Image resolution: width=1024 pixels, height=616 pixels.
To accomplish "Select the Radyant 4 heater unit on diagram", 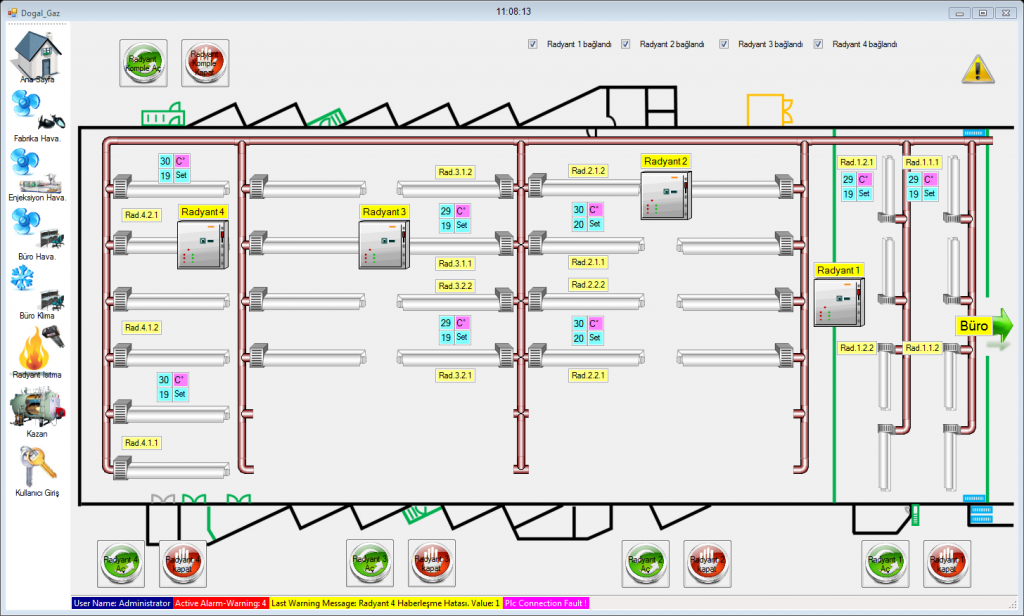I will pyautogui.click(x=203, y=246).
